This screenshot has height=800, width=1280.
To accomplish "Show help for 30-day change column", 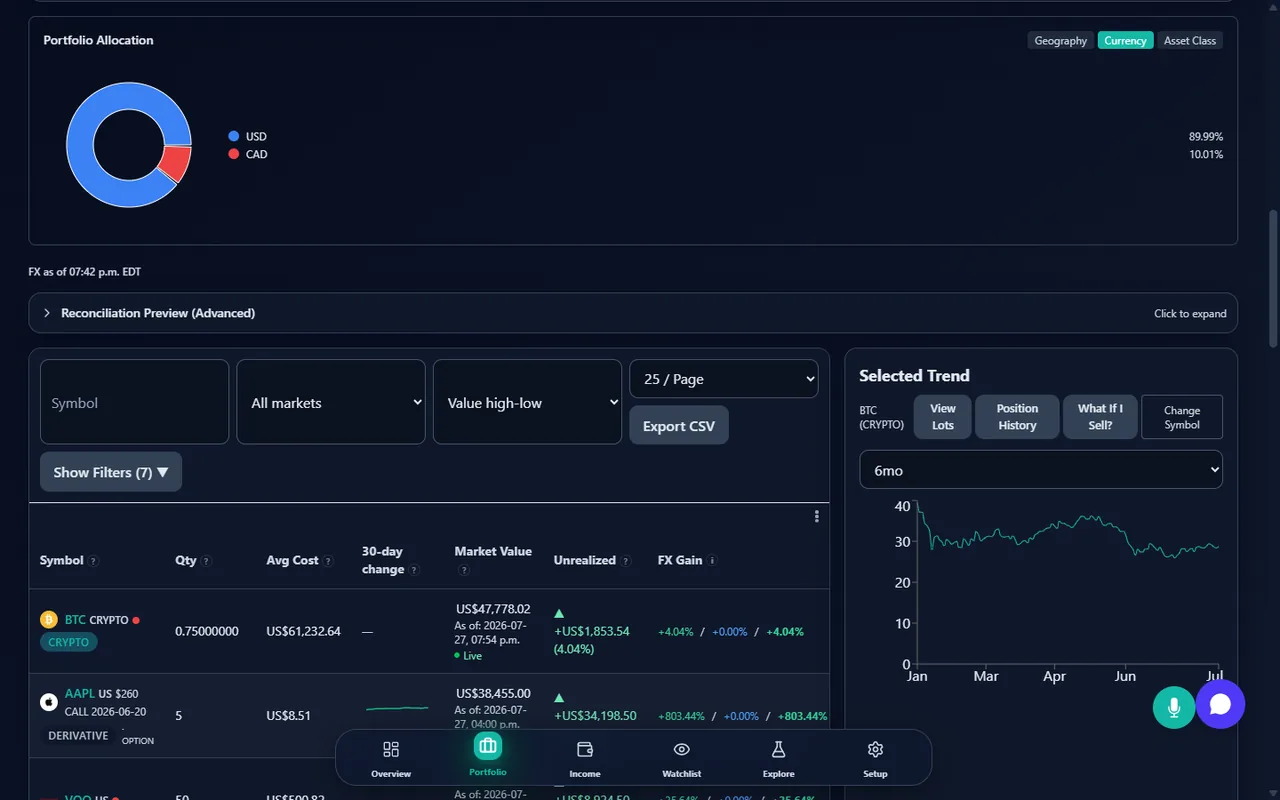I will pyautogui.click(x=414, y=570).
